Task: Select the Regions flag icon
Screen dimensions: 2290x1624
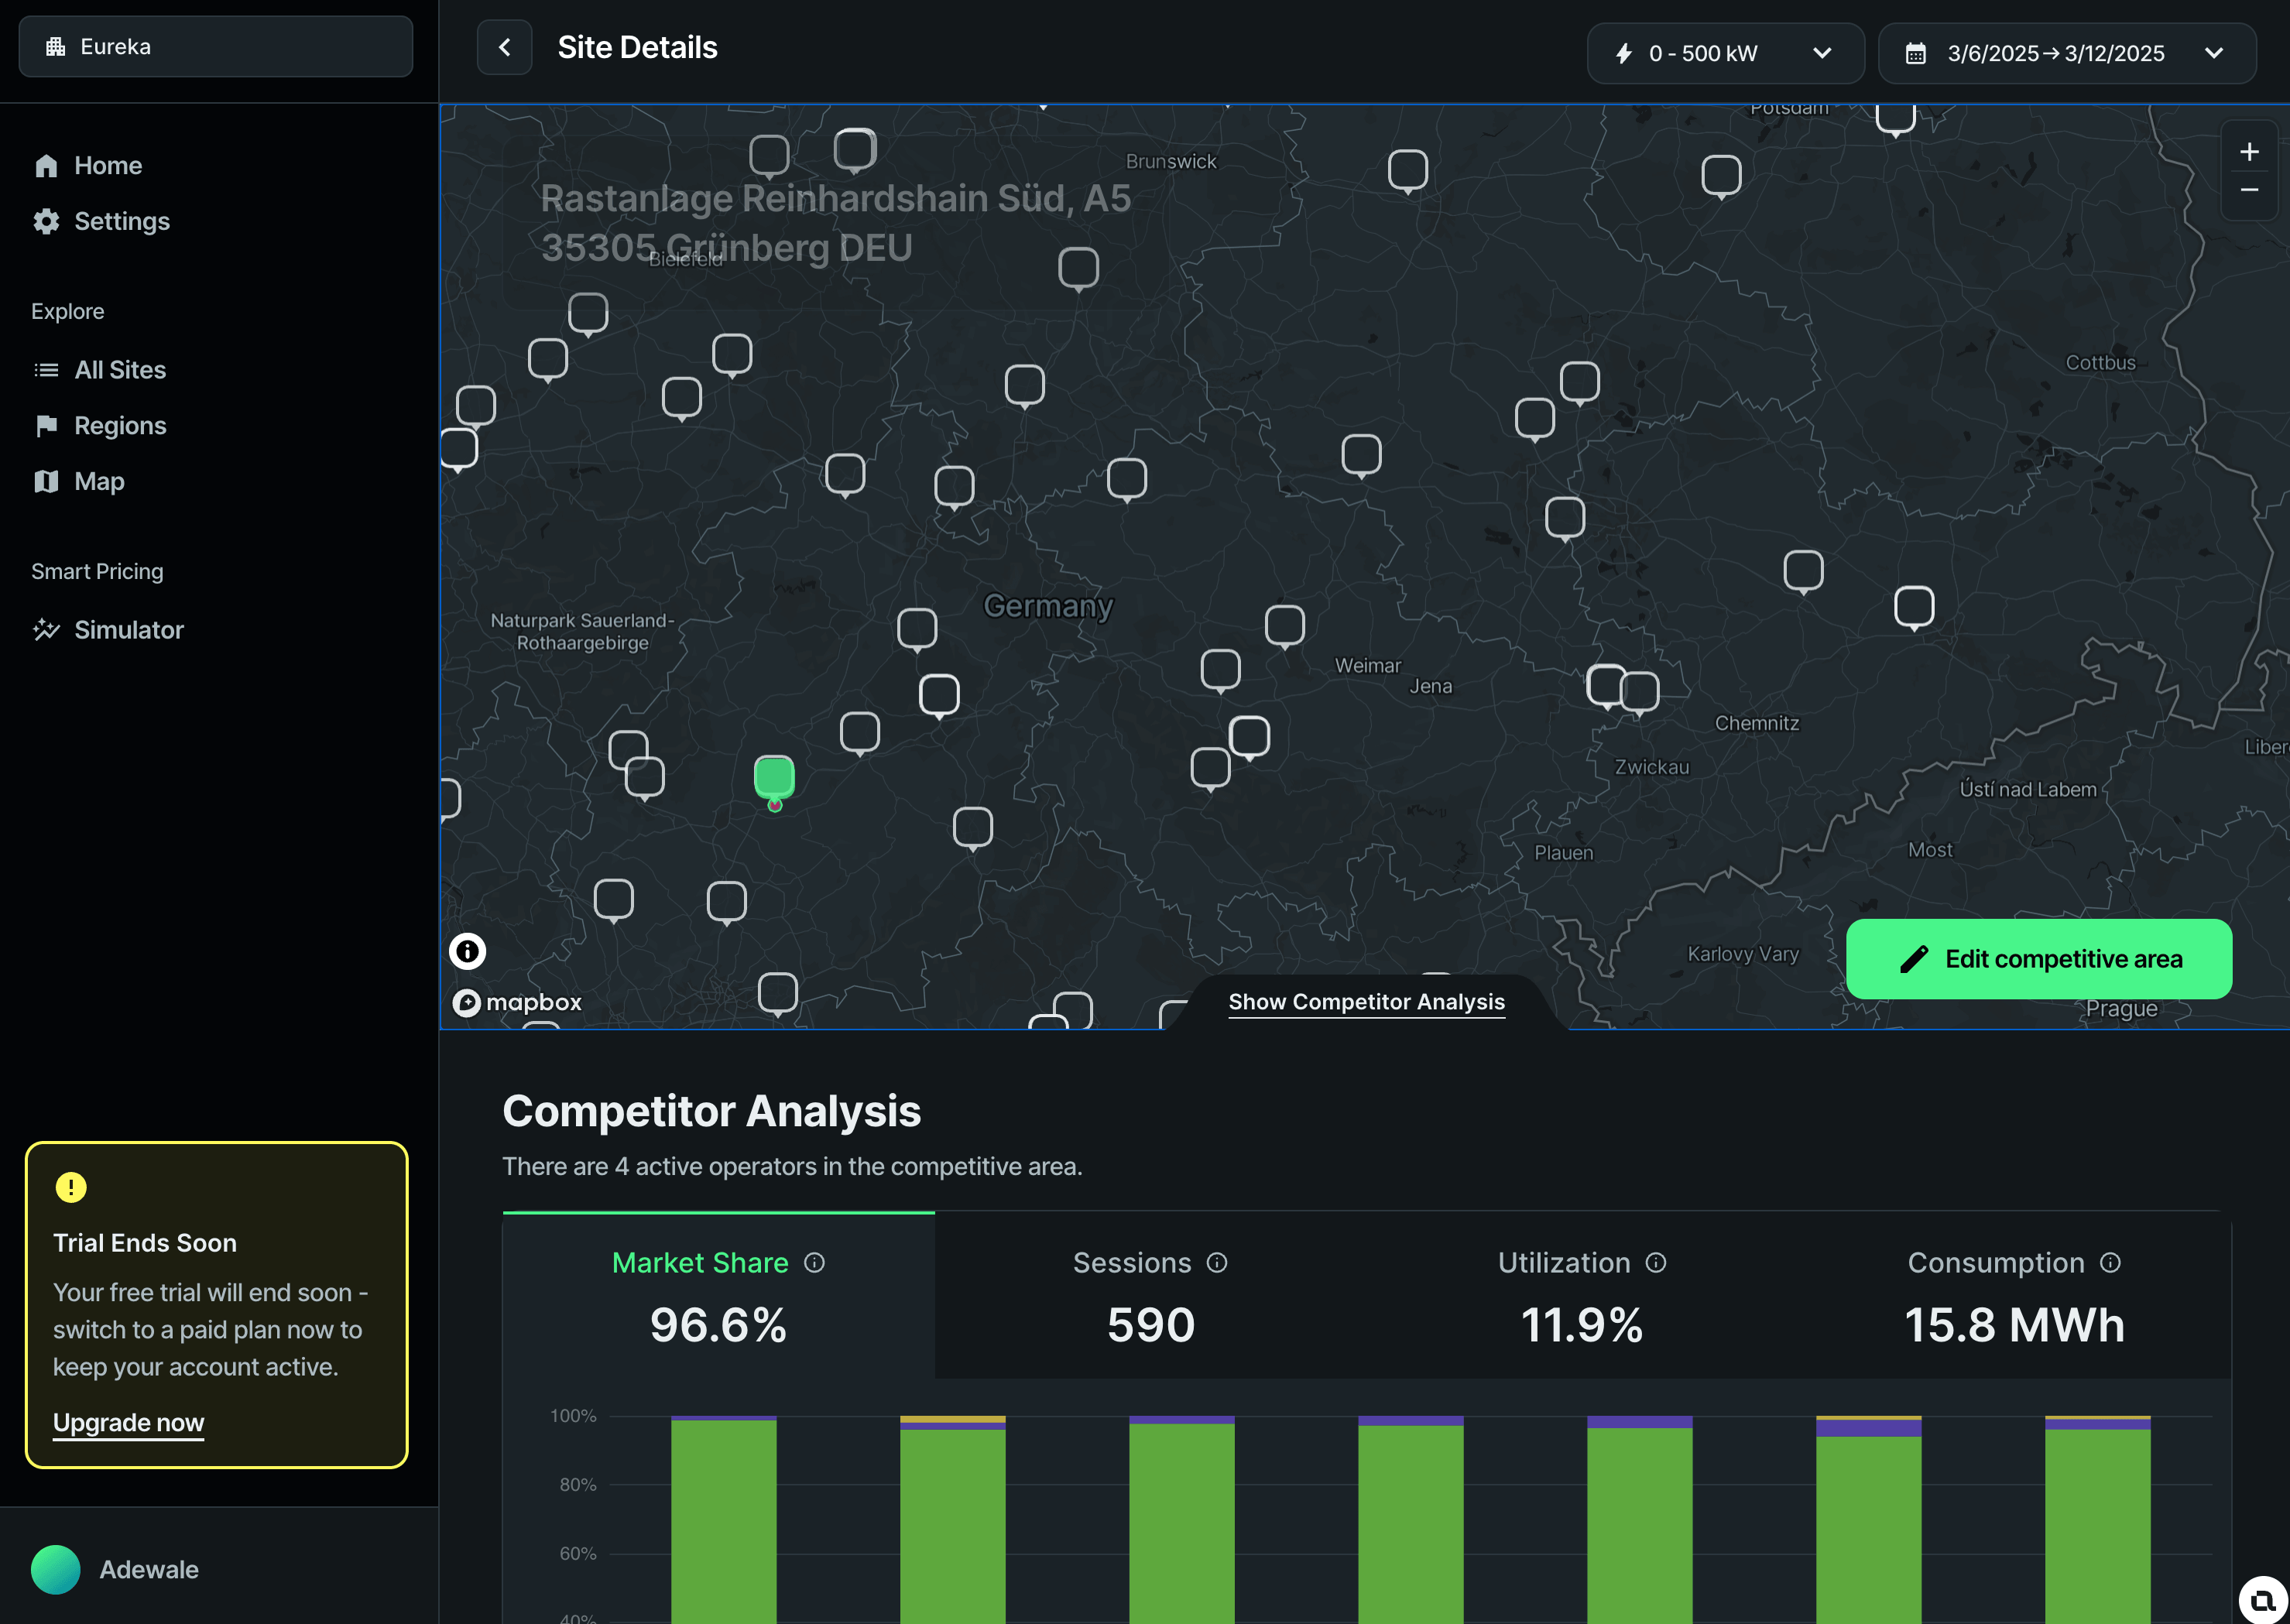Action: click(x=46, y=425)
